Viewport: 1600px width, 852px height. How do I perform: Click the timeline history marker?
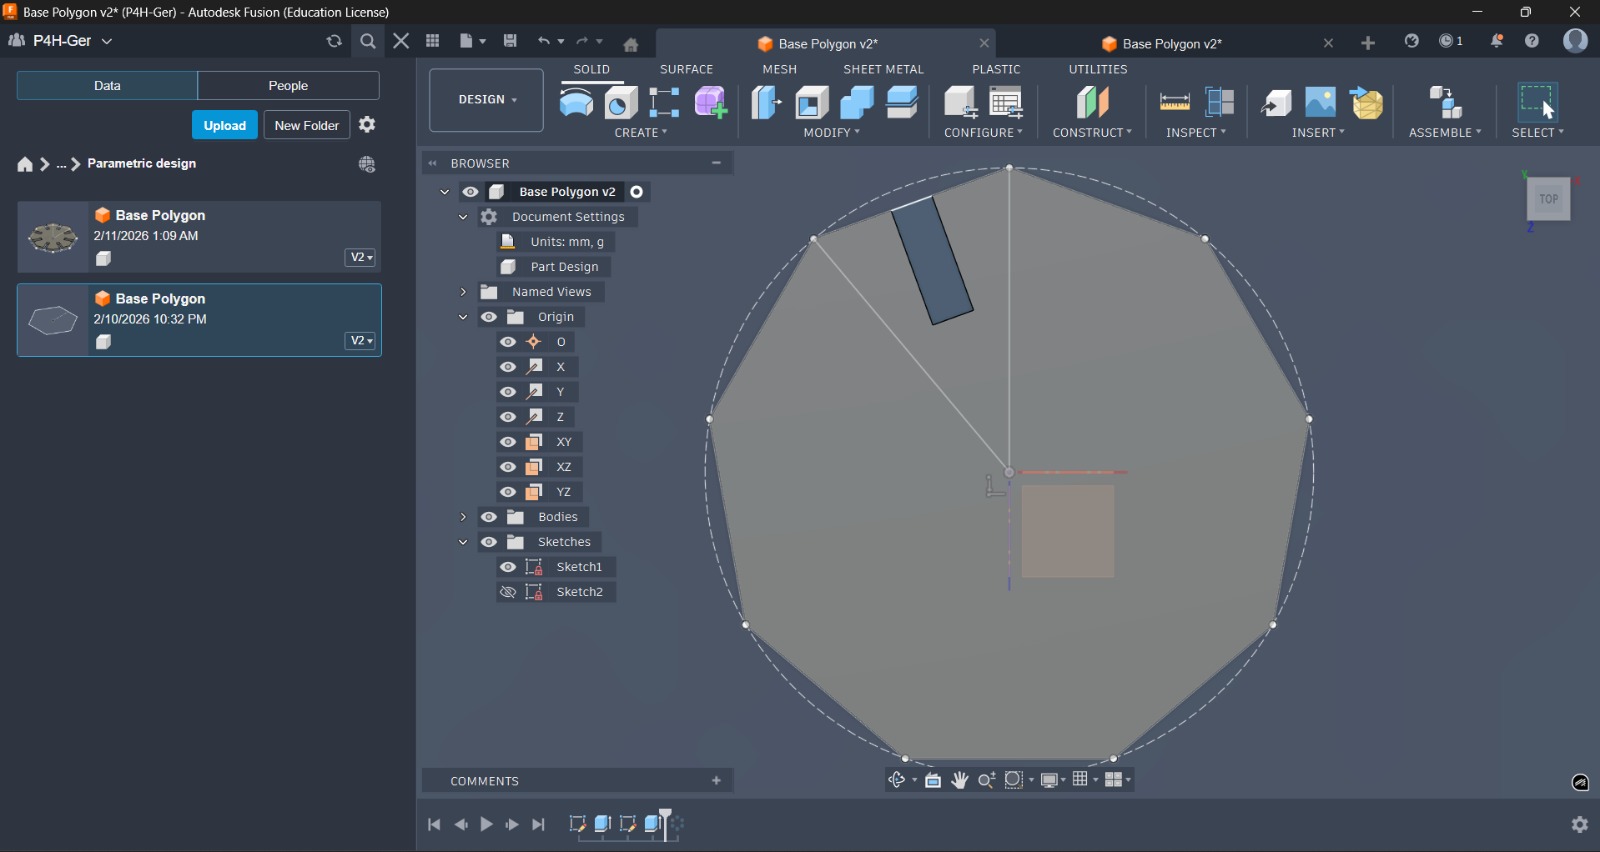(x=666, y=823)
